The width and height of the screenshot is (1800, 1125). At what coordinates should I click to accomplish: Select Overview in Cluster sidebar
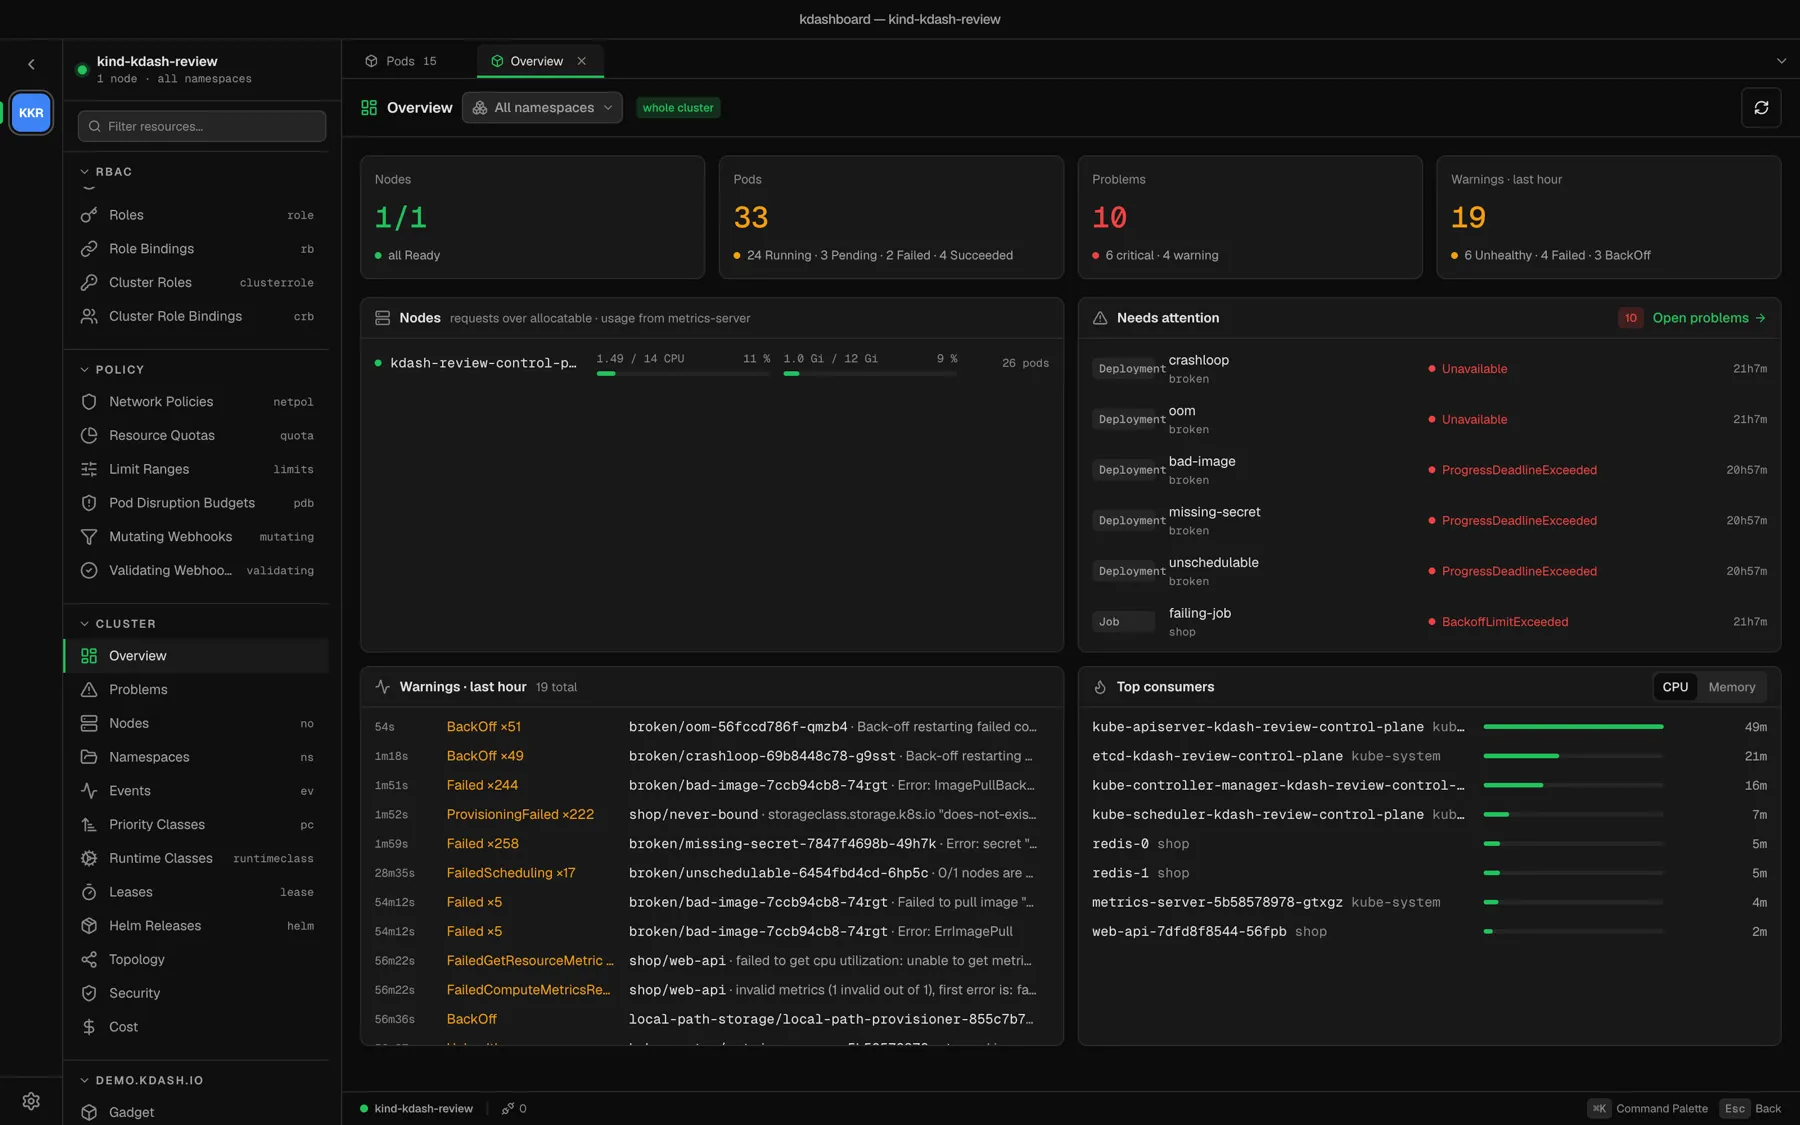pyautogui.click(x=196, y=656)
